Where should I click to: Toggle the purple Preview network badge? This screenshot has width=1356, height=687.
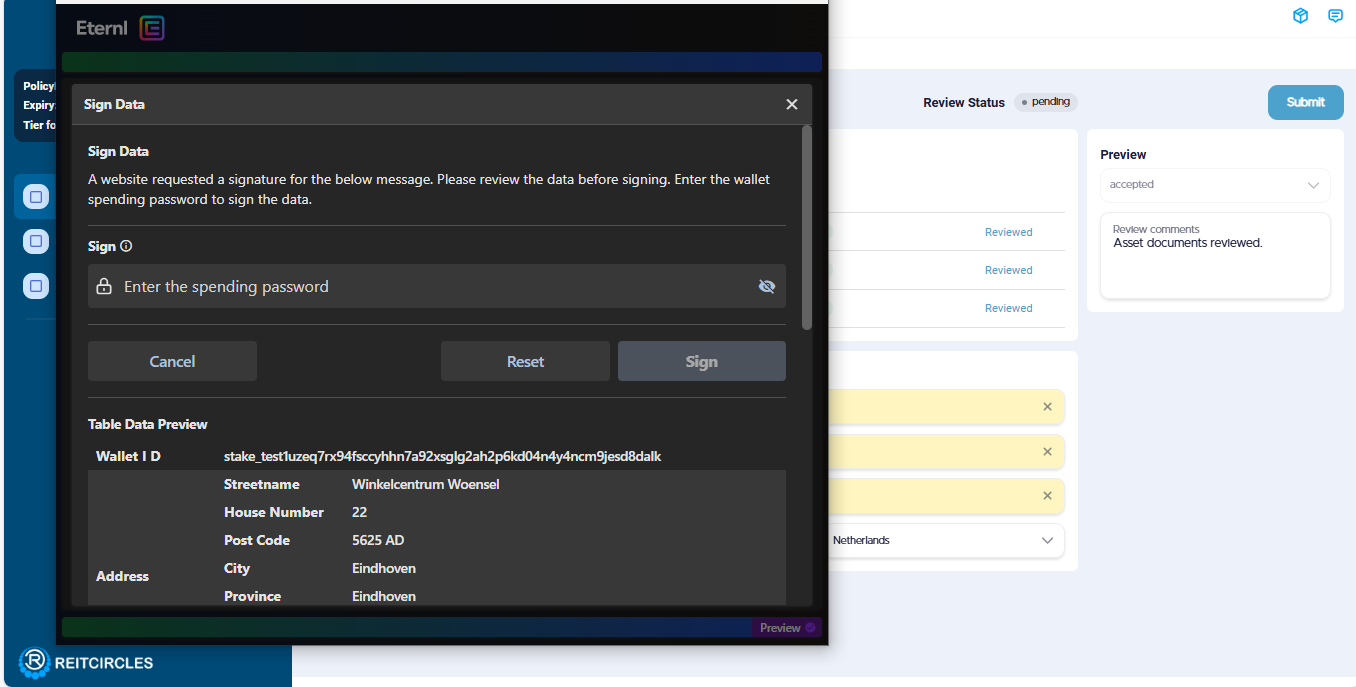pos(786,628)
